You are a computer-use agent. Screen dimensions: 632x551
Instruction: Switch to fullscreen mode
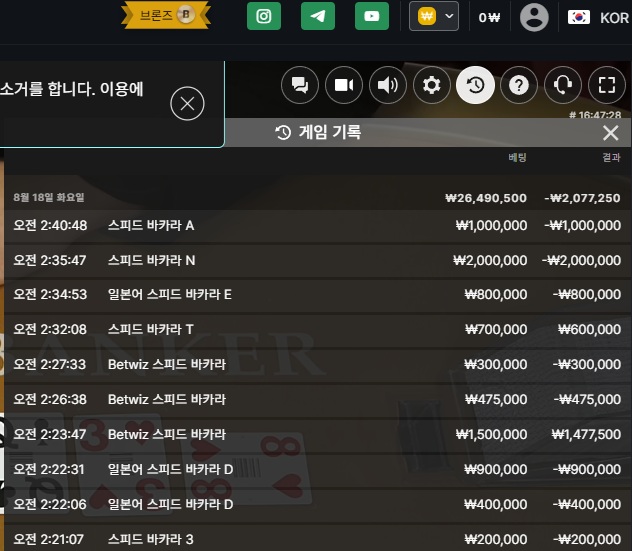pos(607,85)
